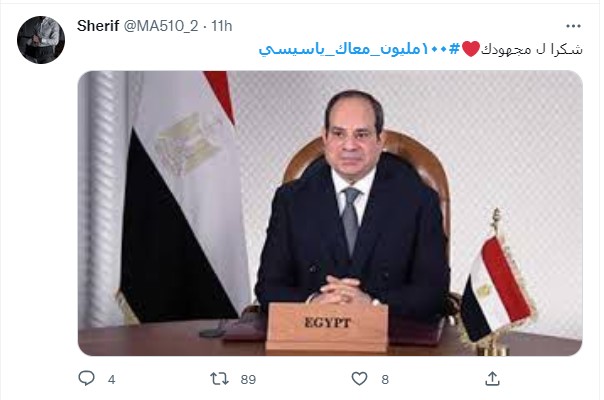Open the reply speech bubble icon
Viewport: 604px width, 400px height.
click(86, 378)
